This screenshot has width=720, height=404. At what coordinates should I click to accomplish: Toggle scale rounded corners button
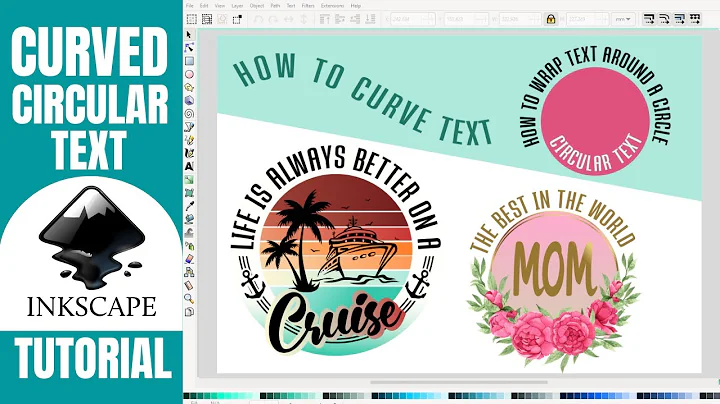(x=664, y=19)
